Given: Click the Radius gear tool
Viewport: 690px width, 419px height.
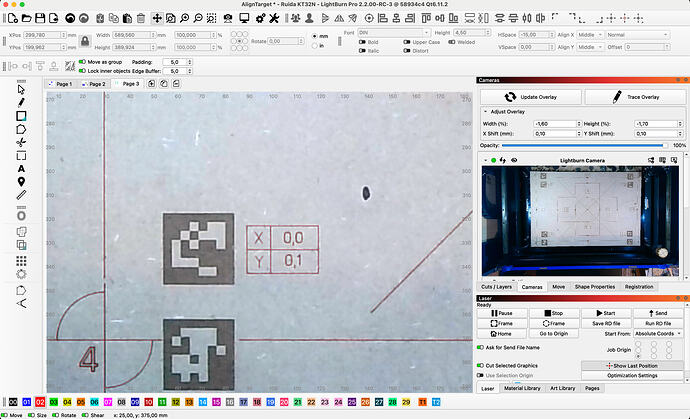Looking at the screenshot, I should 21,274.
